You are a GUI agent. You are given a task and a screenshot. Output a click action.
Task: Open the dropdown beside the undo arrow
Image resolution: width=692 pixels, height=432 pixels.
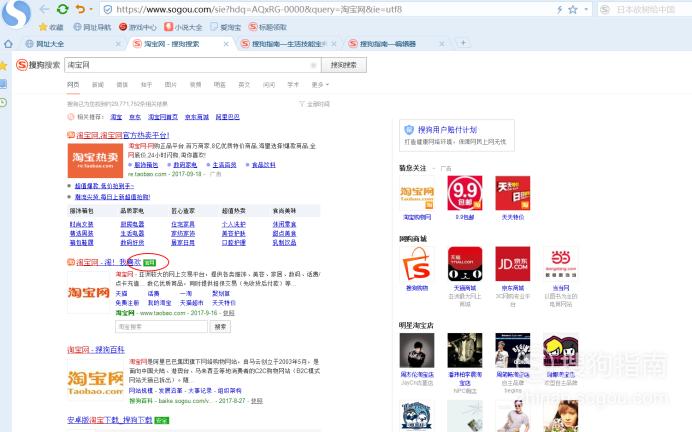(x=91, y=9)
